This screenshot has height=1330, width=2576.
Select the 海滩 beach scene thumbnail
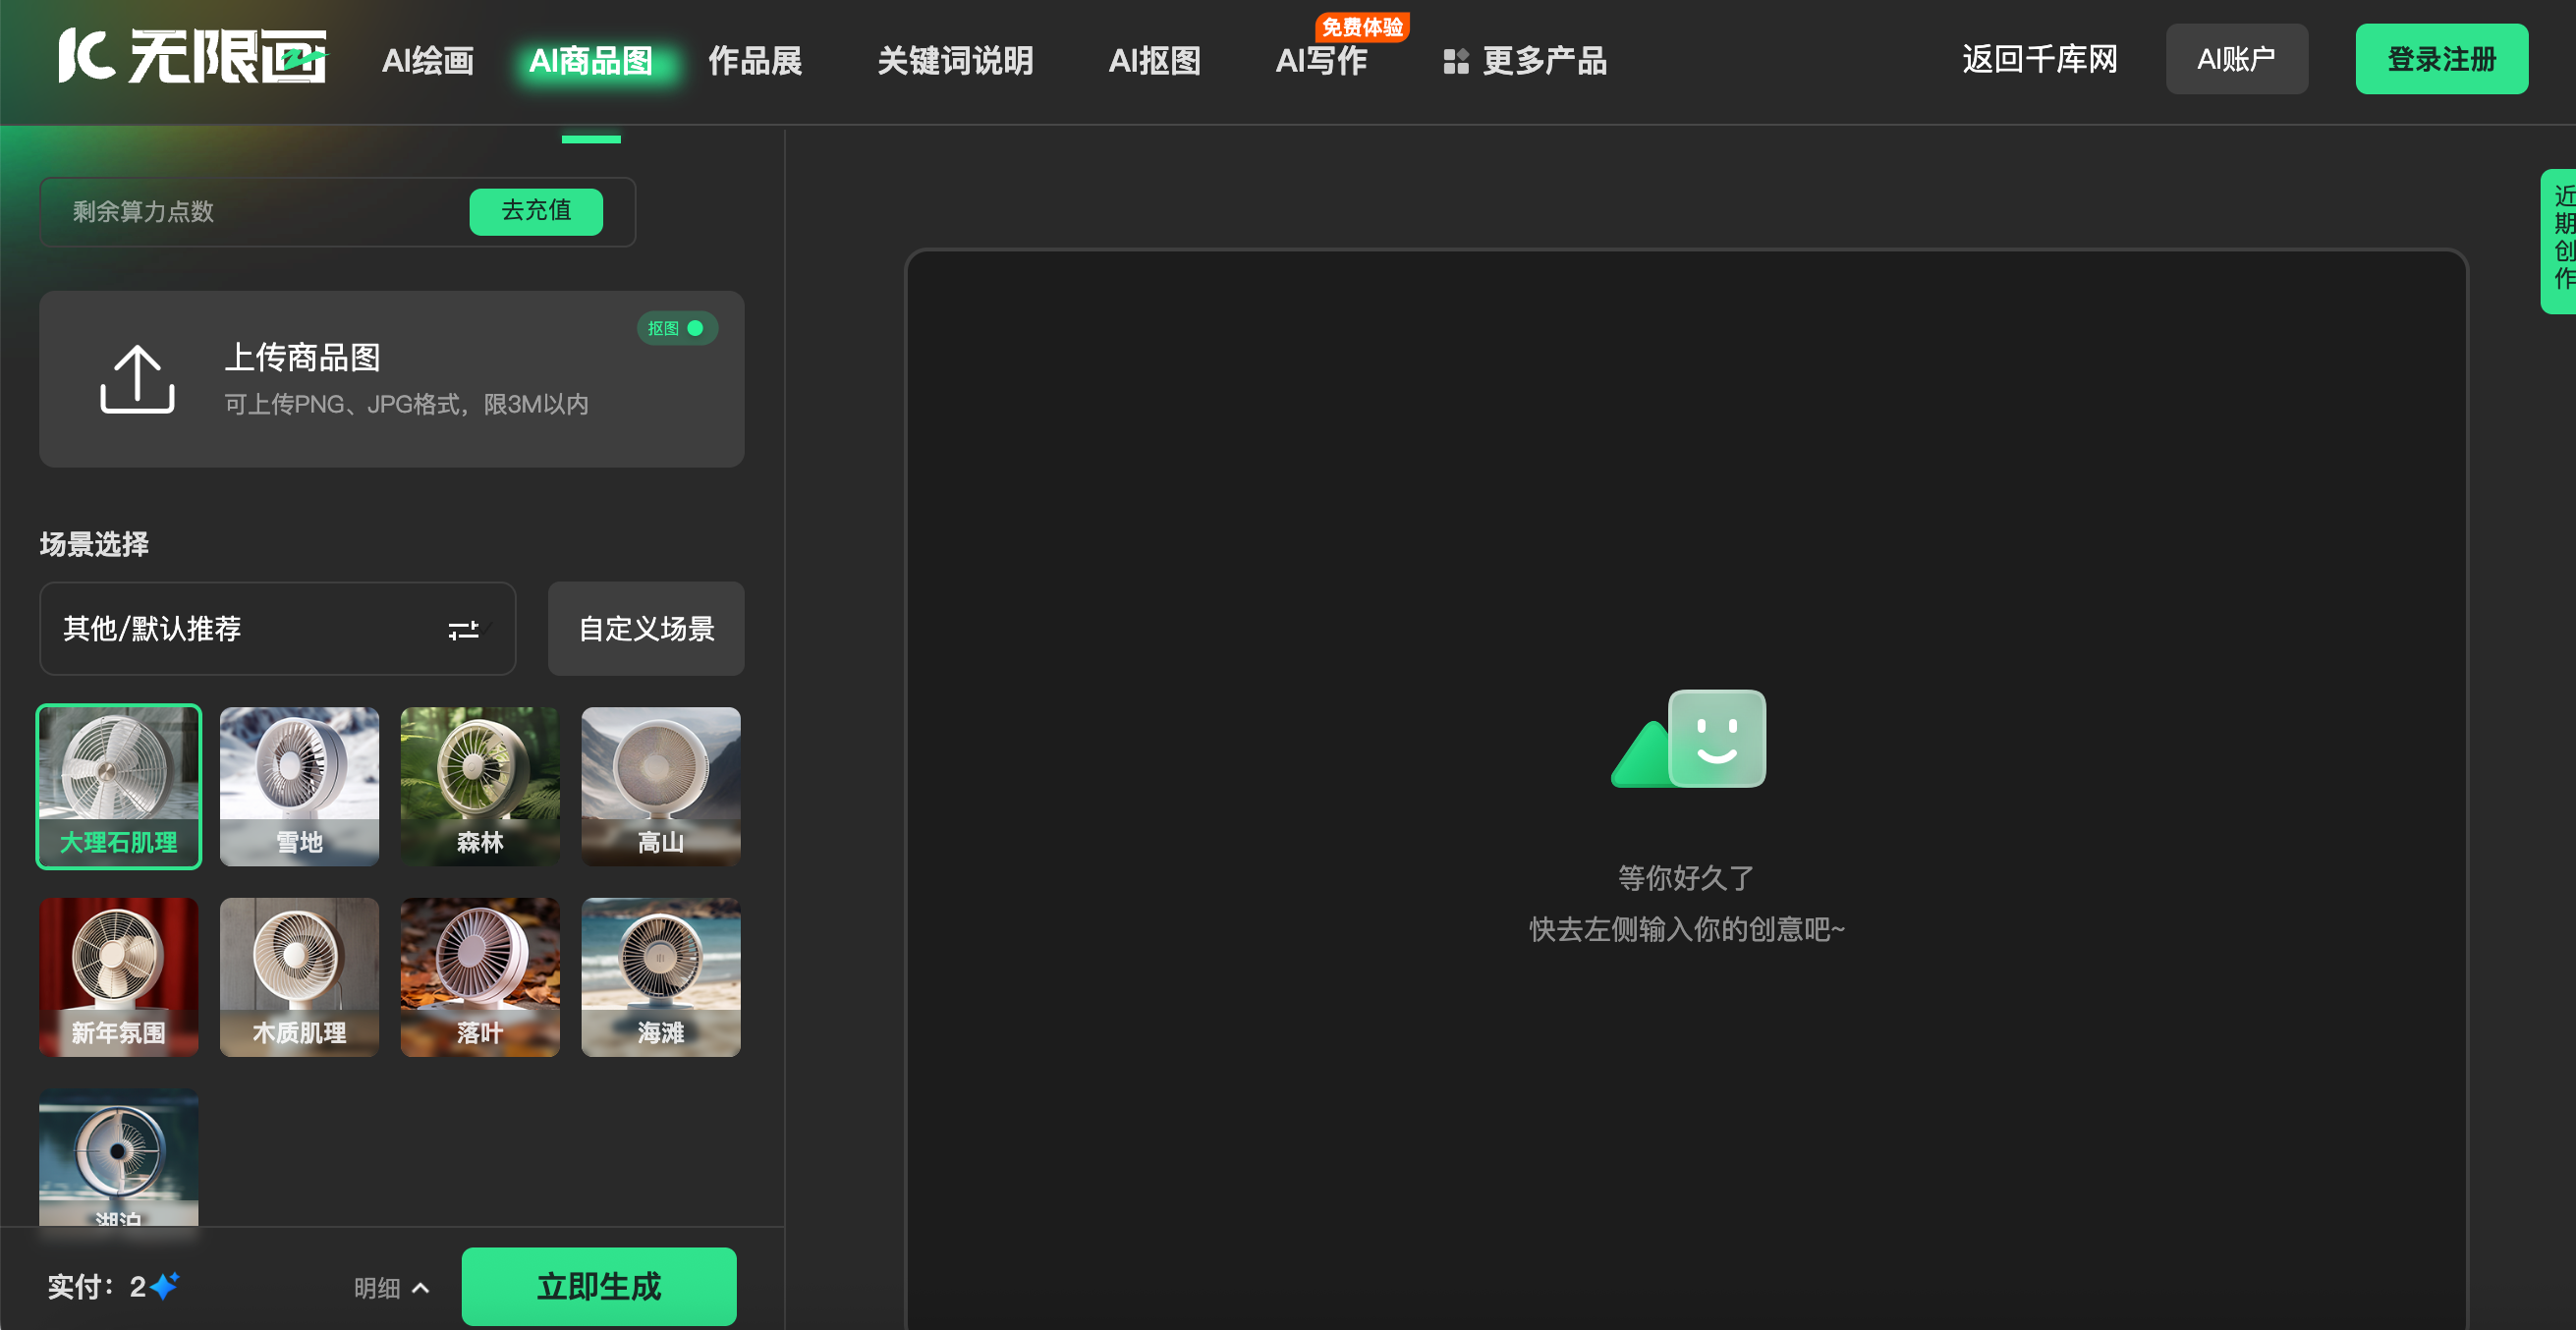tap(660, 976)
